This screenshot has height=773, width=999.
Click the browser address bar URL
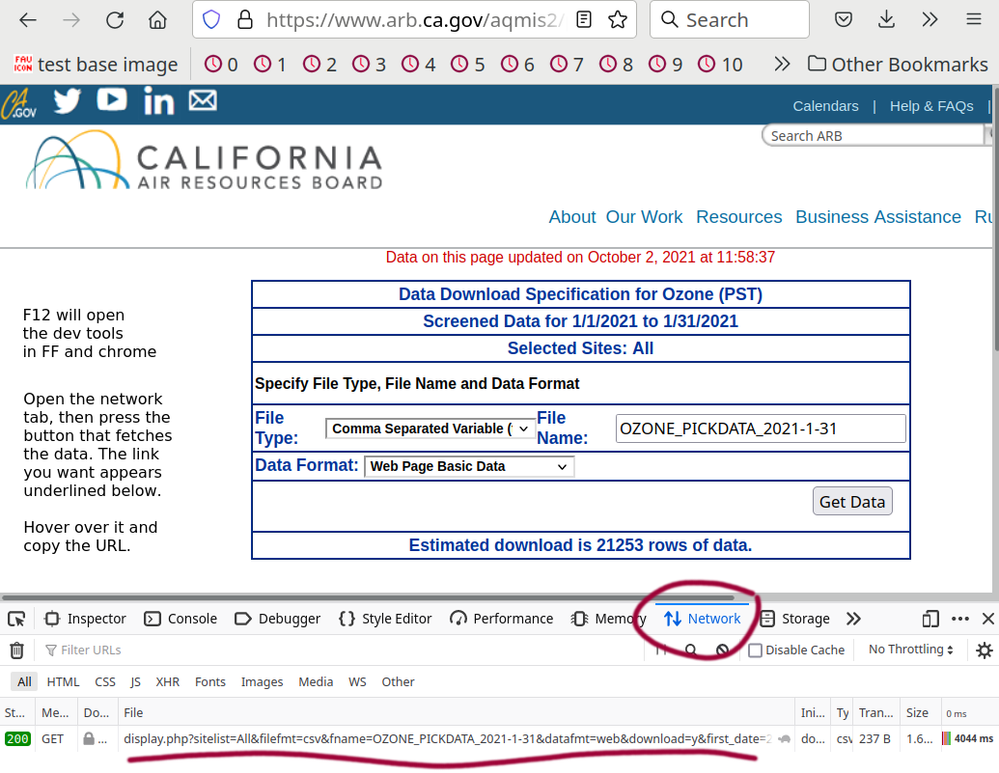tap(414, 20)
